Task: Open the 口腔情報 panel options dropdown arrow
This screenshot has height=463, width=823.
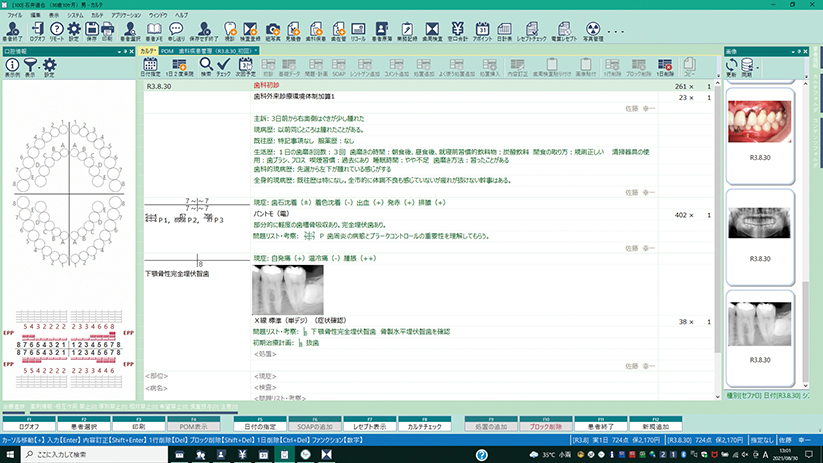Action: (119, 50)
